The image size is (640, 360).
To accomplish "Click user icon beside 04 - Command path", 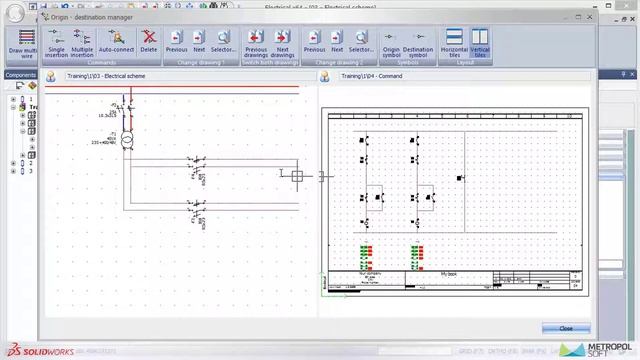I will tap(325, 76).
